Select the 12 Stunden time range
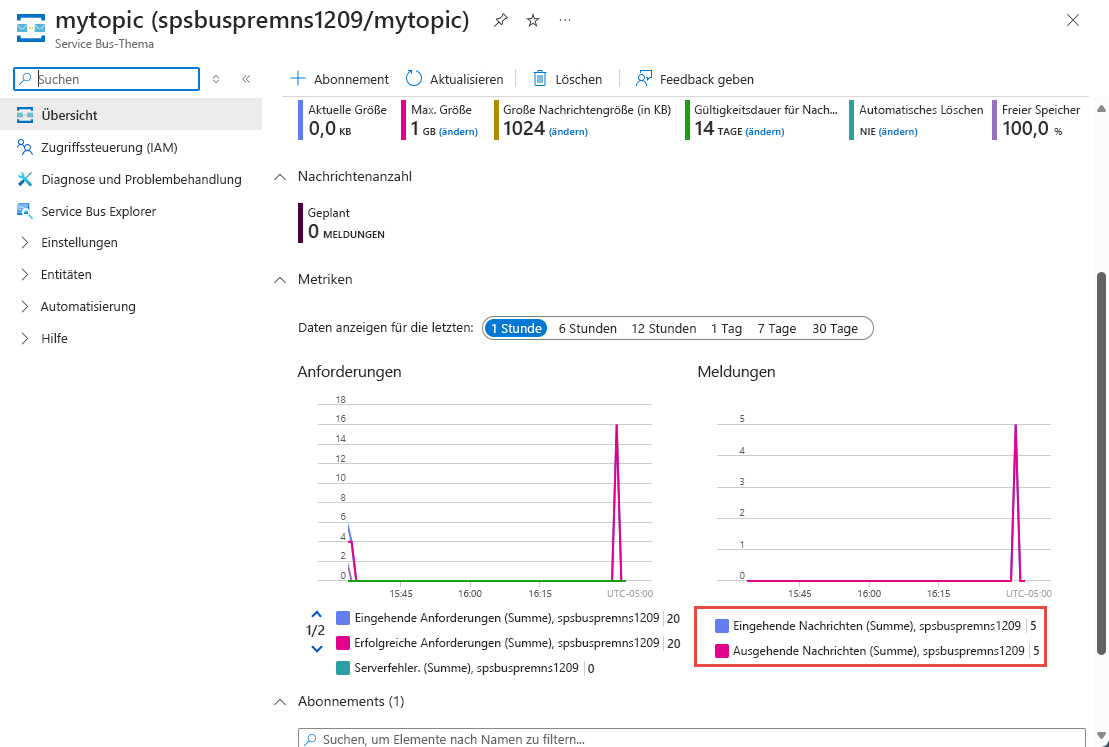Screen dimensions: 1109x747 click(x=663, y=328)
